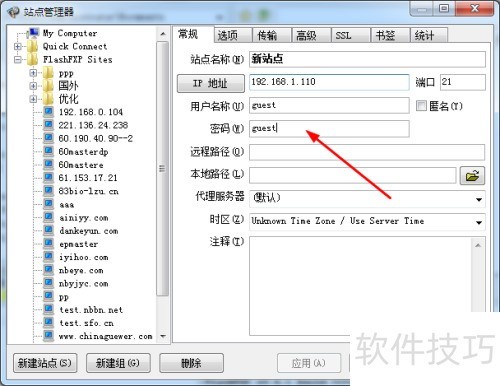Toggle the 匿名 anonymous checkbox
This screenshot has height=386, width=500.
click(421, 106)
